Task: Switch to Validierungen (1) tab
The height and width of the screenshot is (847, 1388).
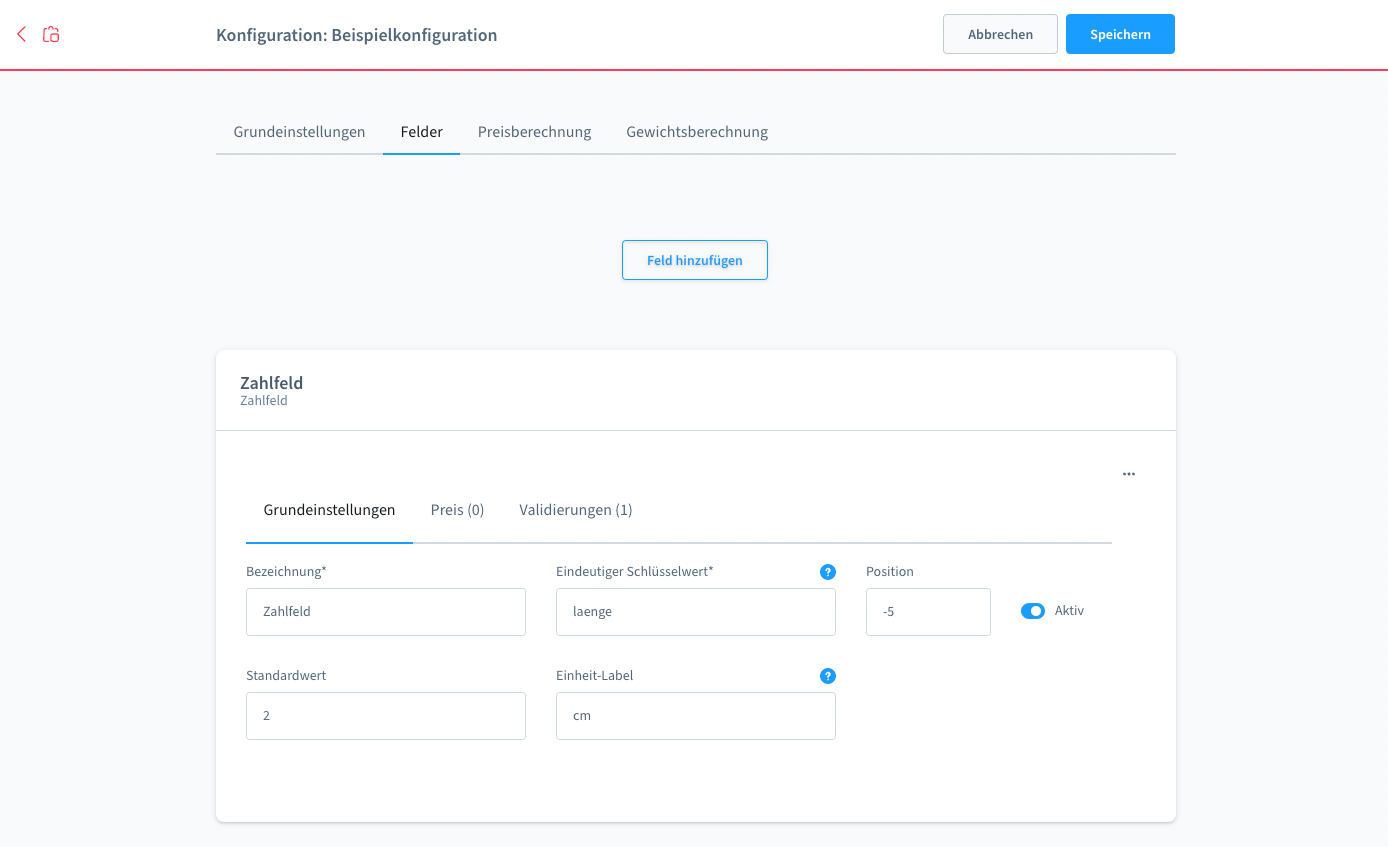Action: pyautogui.click(x=575, y=510)
